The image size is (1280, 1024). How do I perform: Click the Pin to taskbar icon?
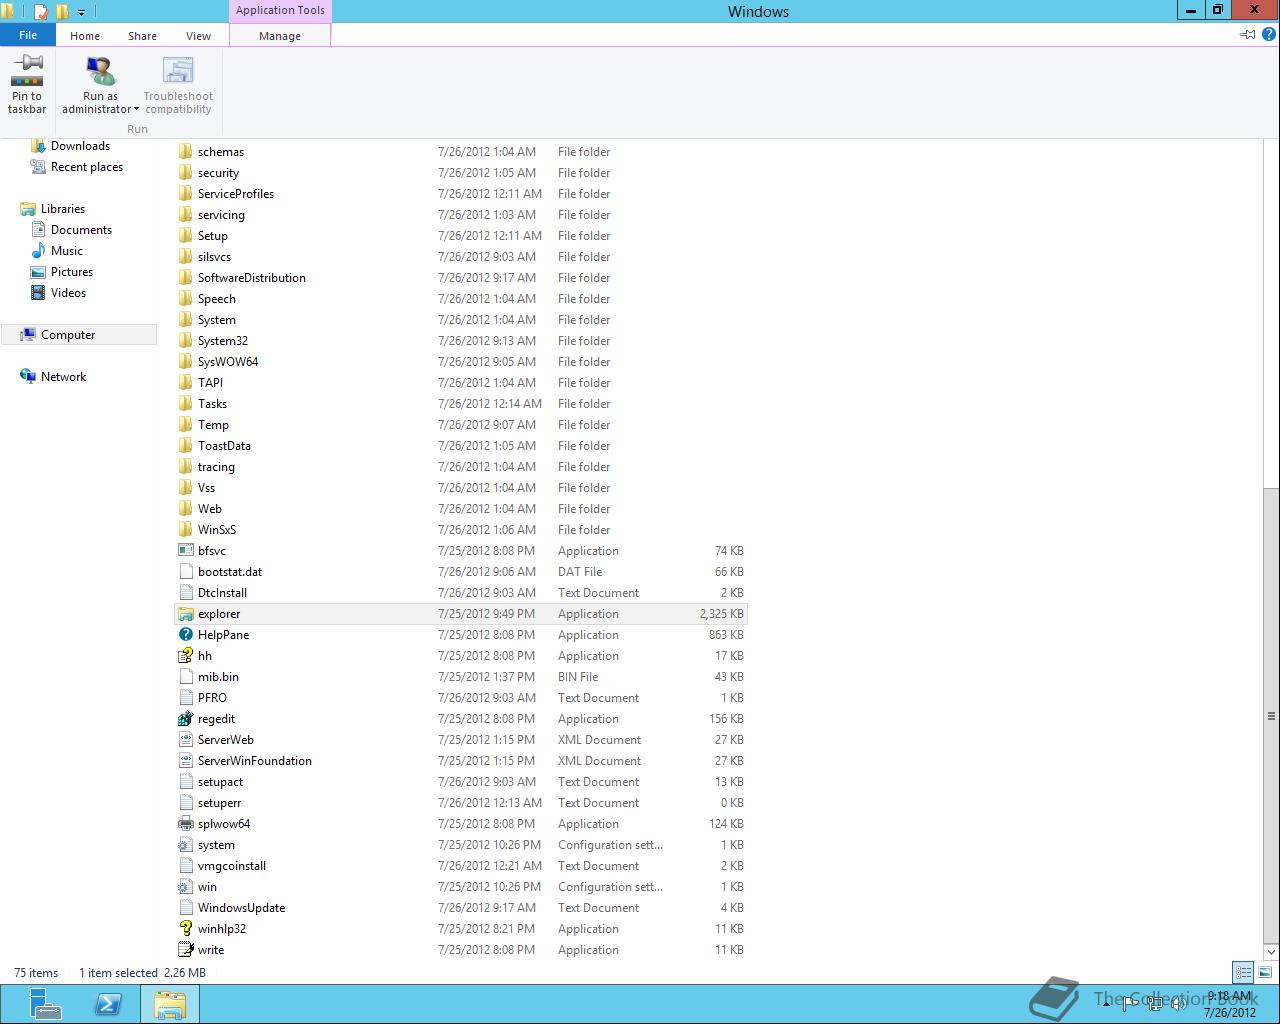[27, 71]
